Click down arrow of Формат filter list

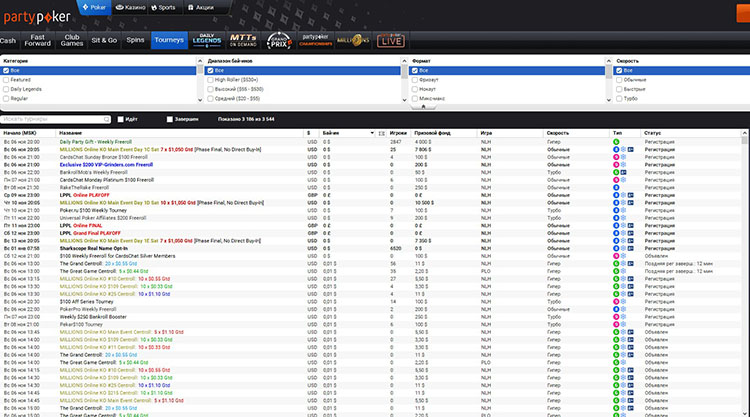tap(608, 100)
